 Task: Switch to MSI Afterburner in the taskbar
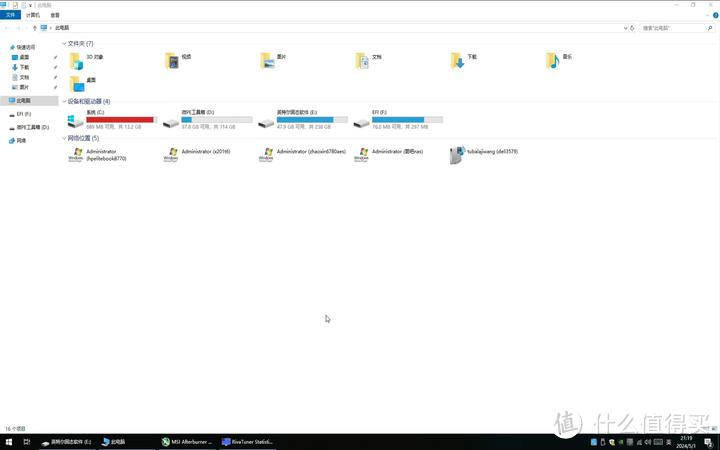186,441
